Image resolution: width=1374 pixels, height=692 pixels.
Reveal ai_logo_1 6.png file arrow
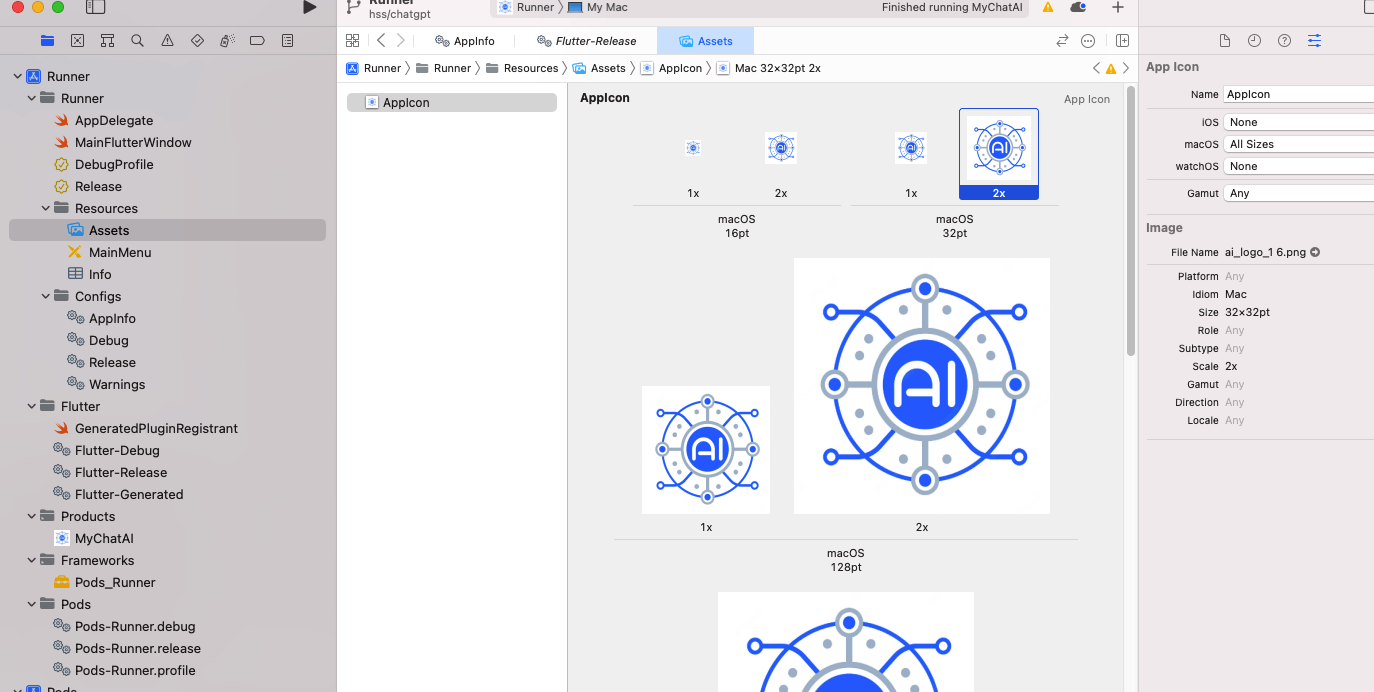coord(1315,252)
